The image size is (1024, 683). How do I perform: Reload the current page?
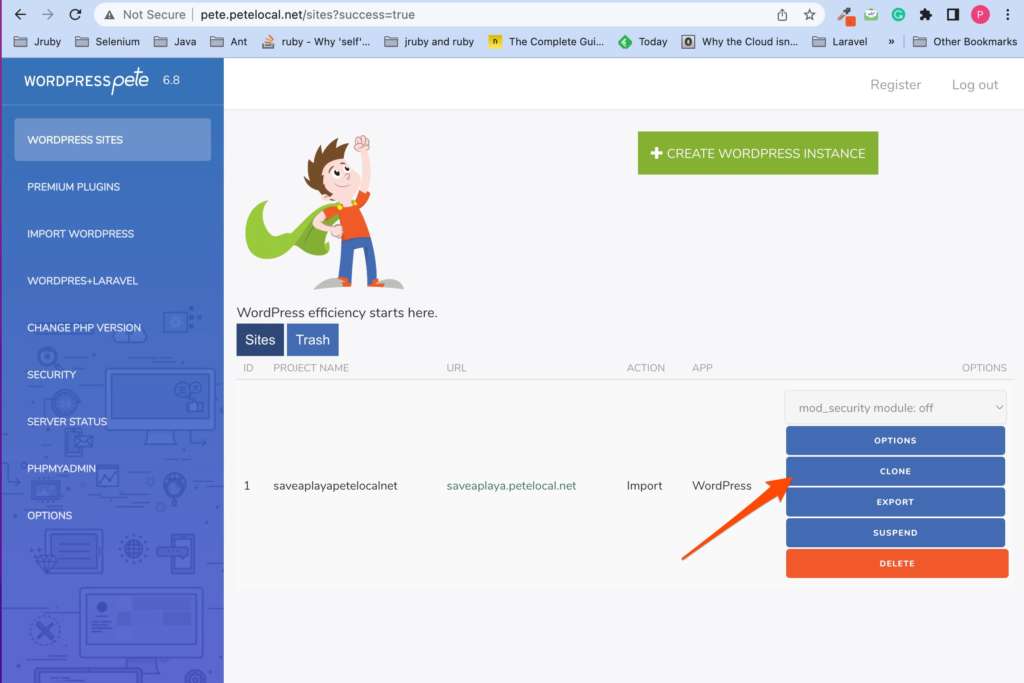[75, 15]
